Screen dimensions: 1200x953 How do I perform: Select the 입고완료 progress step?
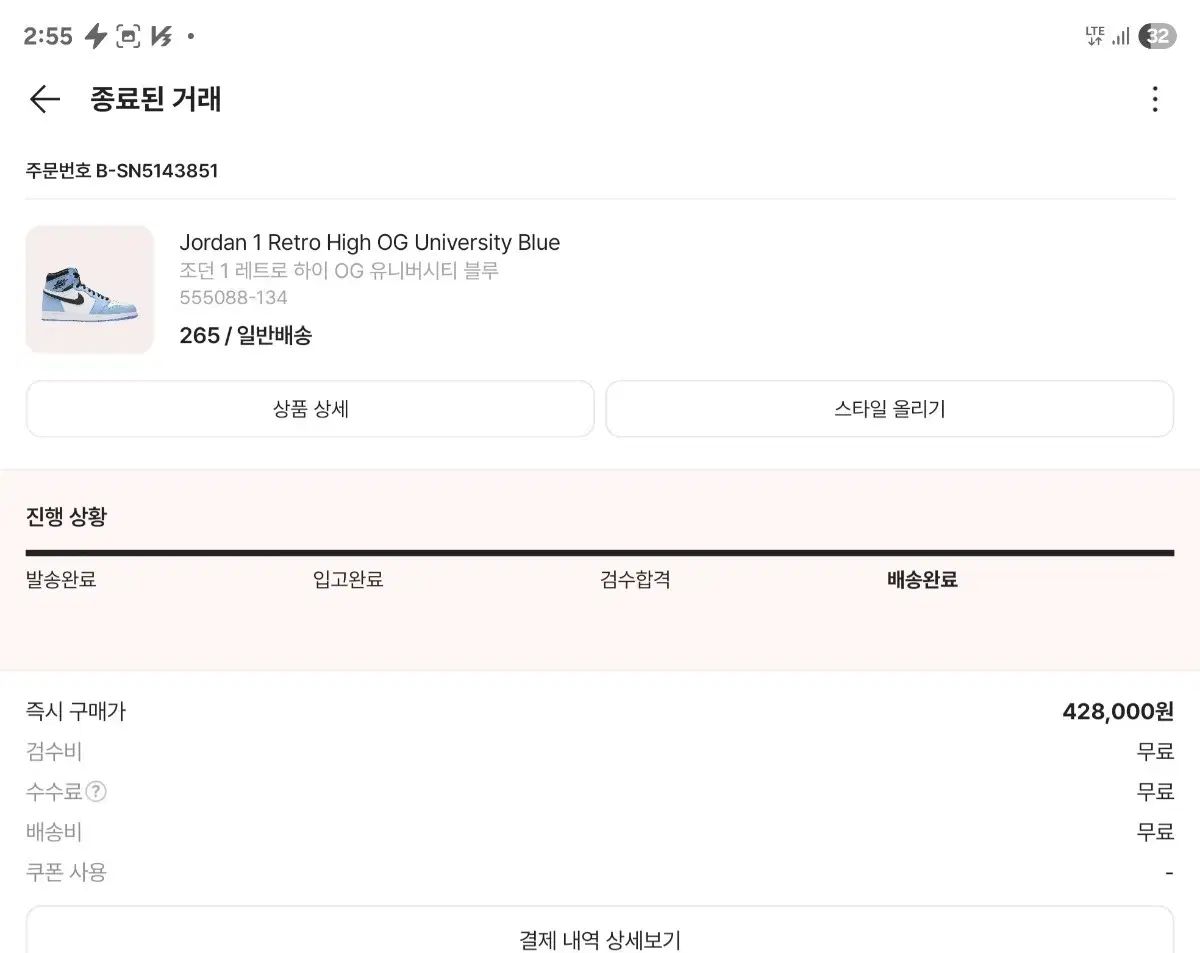coord(348,580)
